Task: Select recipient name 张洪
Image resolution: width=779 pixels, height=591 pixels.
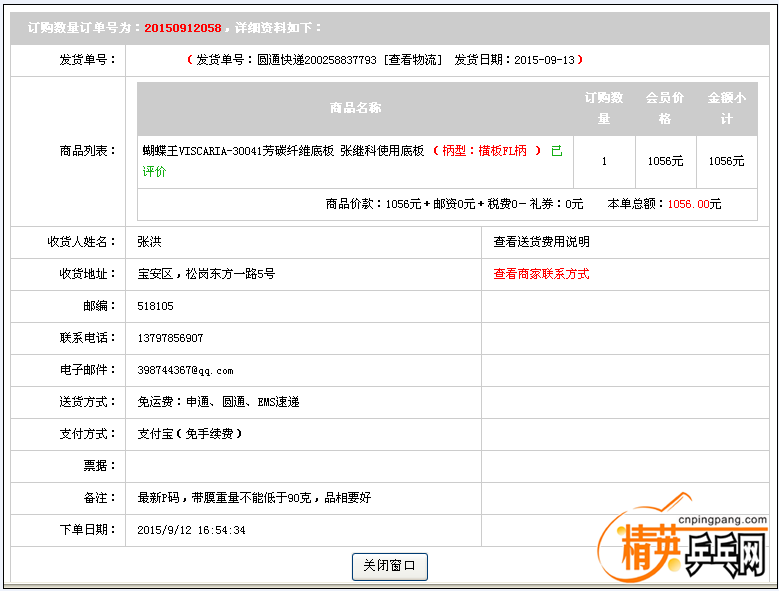Action: (x=150, y=242)
